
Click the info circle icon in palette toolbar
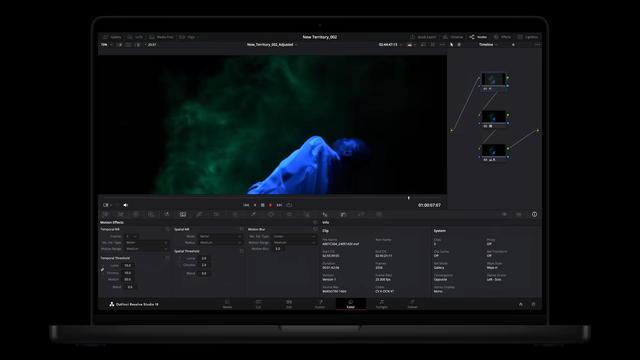tap(534, 214)
